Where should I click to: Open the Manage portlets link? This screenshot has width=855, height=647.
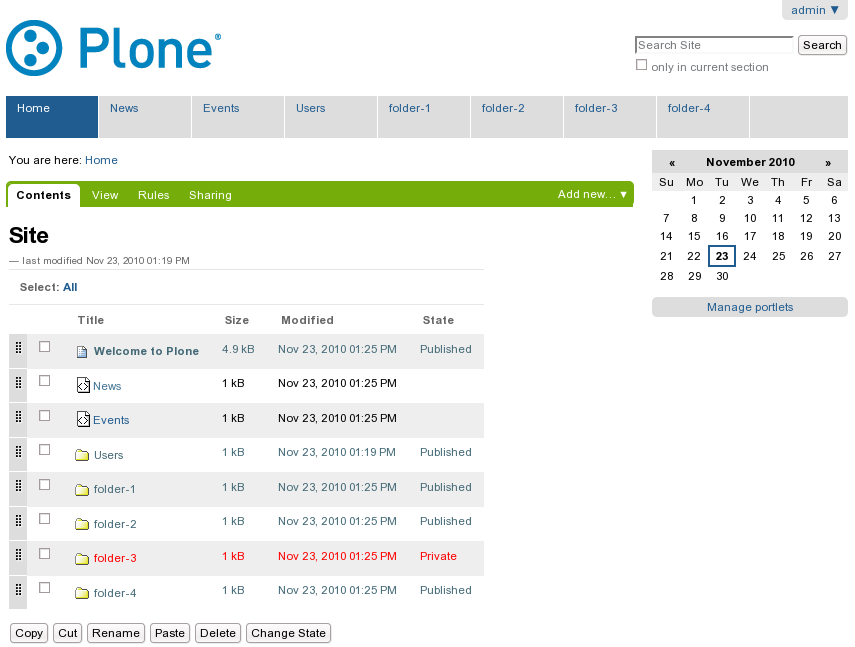pyautogui.click(x=749, y=307)
